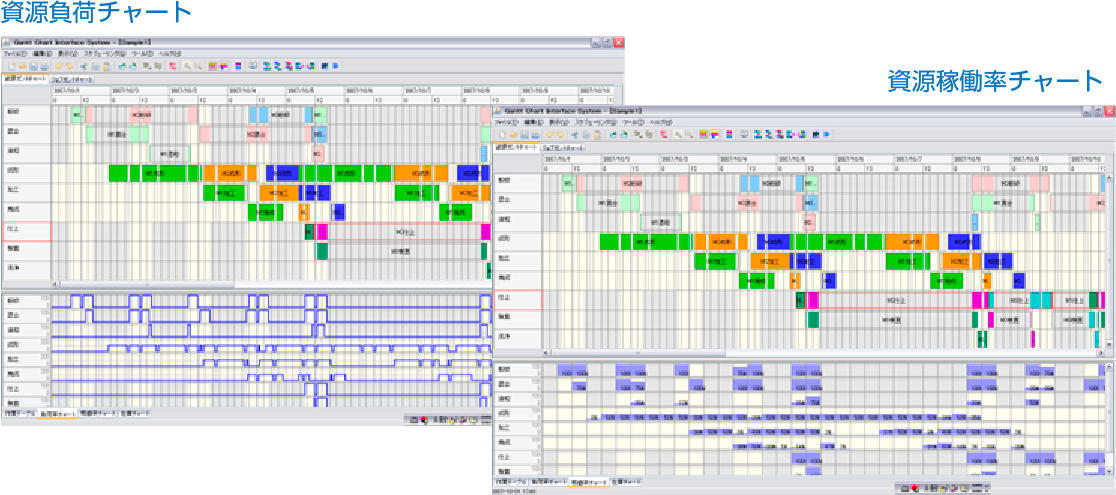Screen dimensions: 1116x495
Task: Open ヘルプ menu in back window
Action: (x=169, y=53)
